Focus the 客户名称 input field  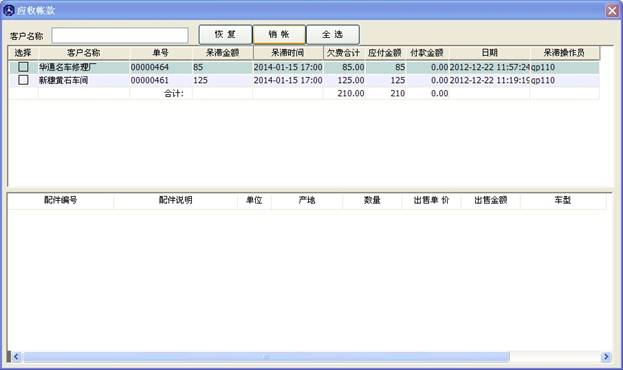[x=120, y=36]
